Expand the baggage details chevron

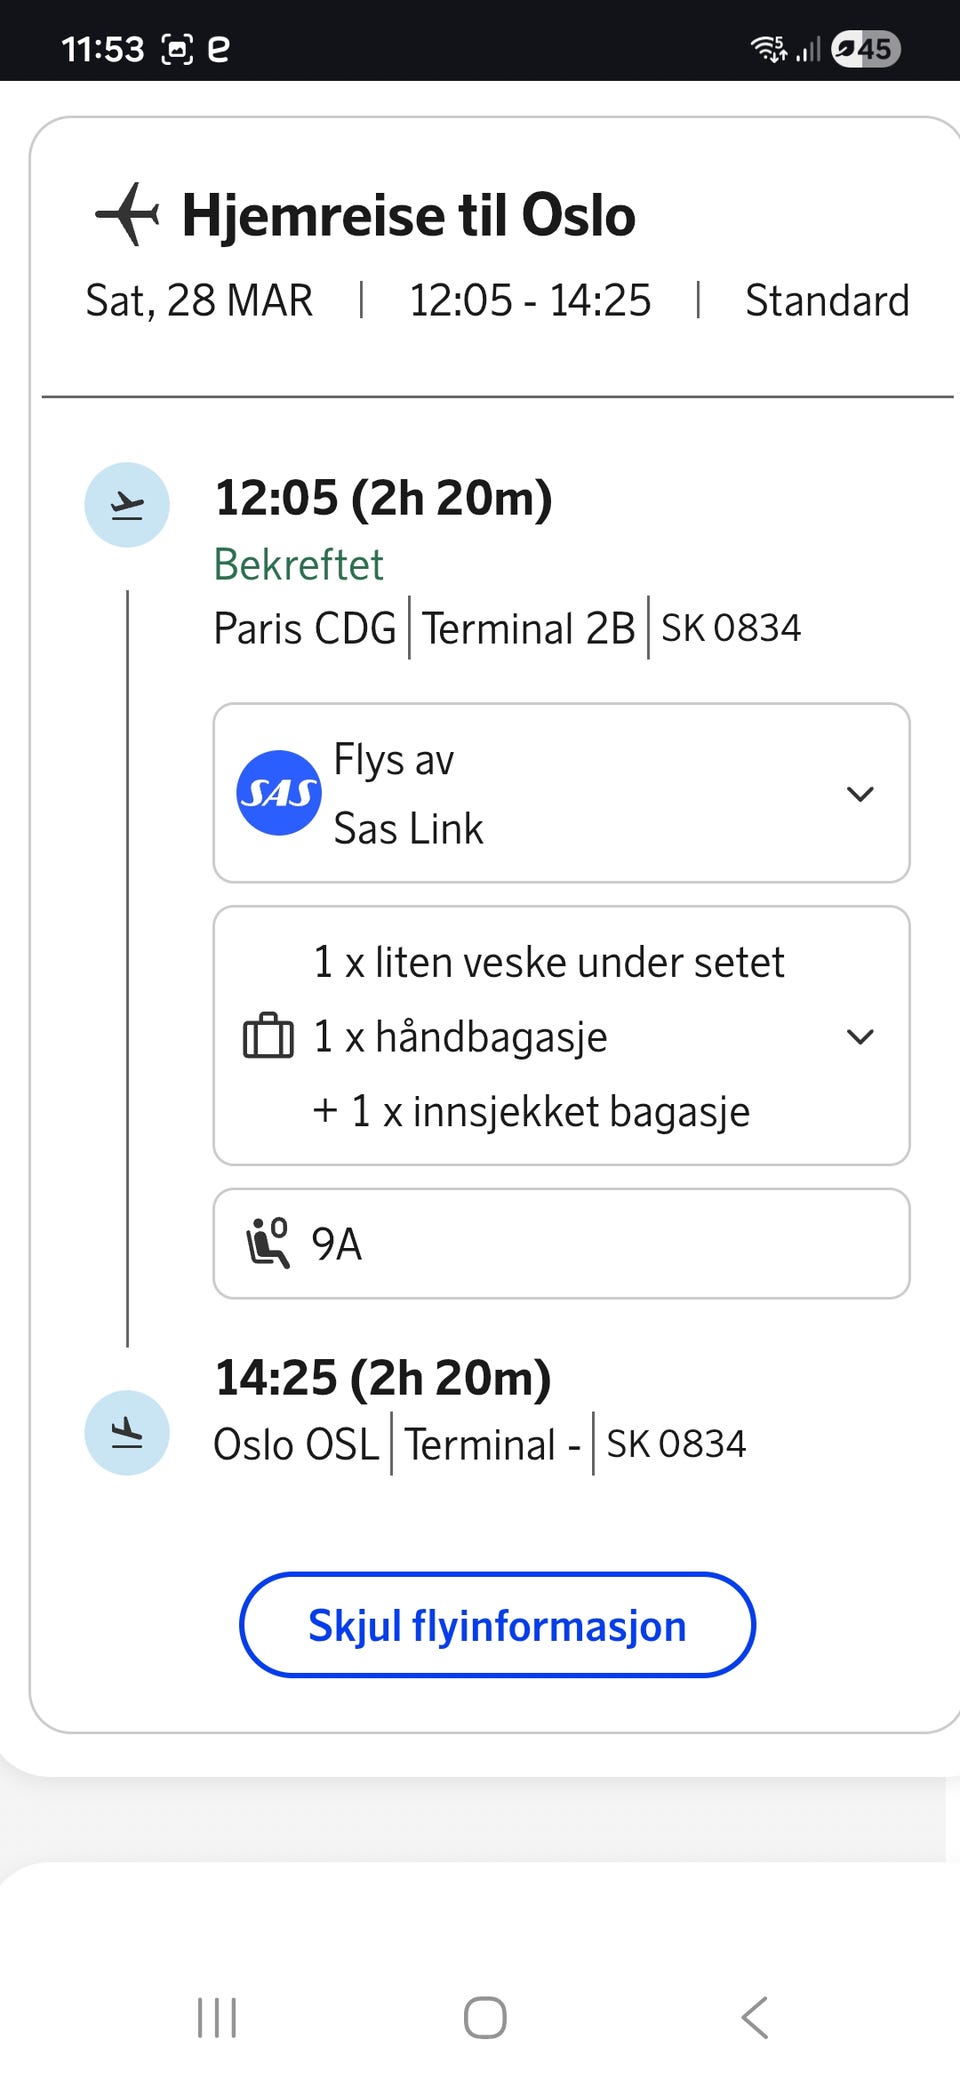click(x=860, y=1037)
